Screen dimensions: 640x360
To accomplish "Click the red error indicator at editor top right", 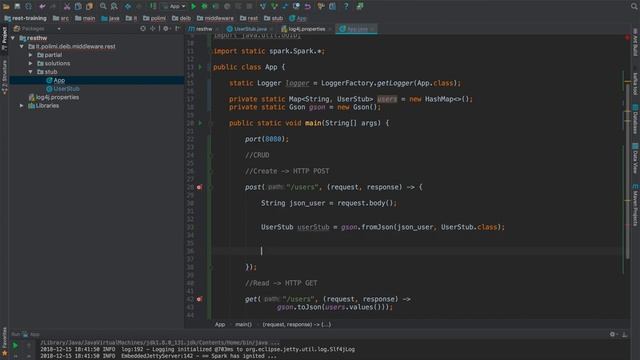I will [x=627, y=38].
